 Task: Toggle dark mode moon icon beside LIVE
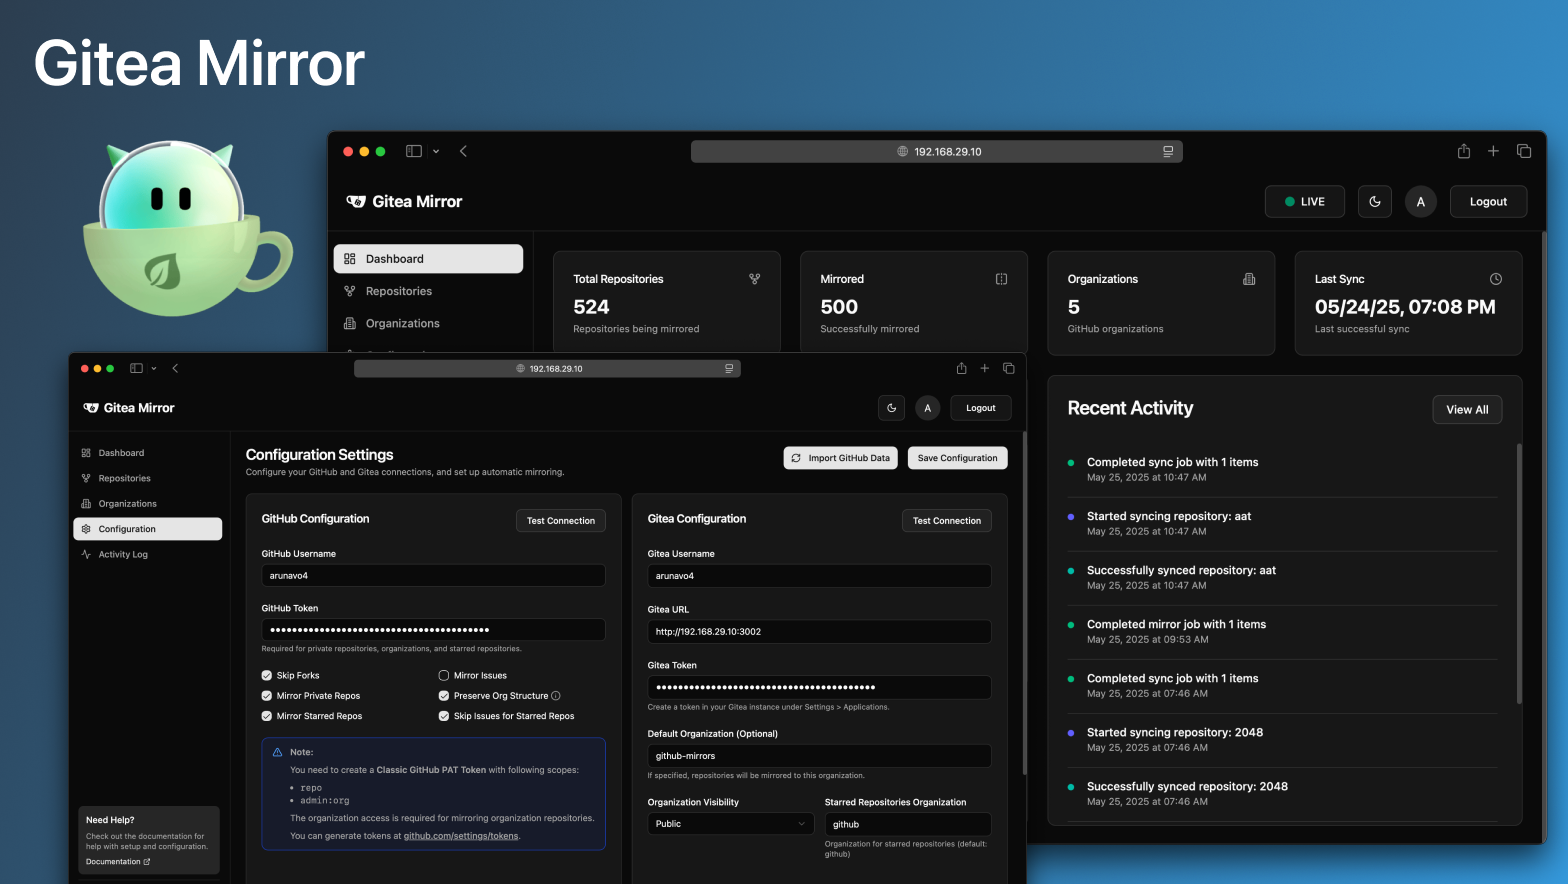[x=1374, y=202]
